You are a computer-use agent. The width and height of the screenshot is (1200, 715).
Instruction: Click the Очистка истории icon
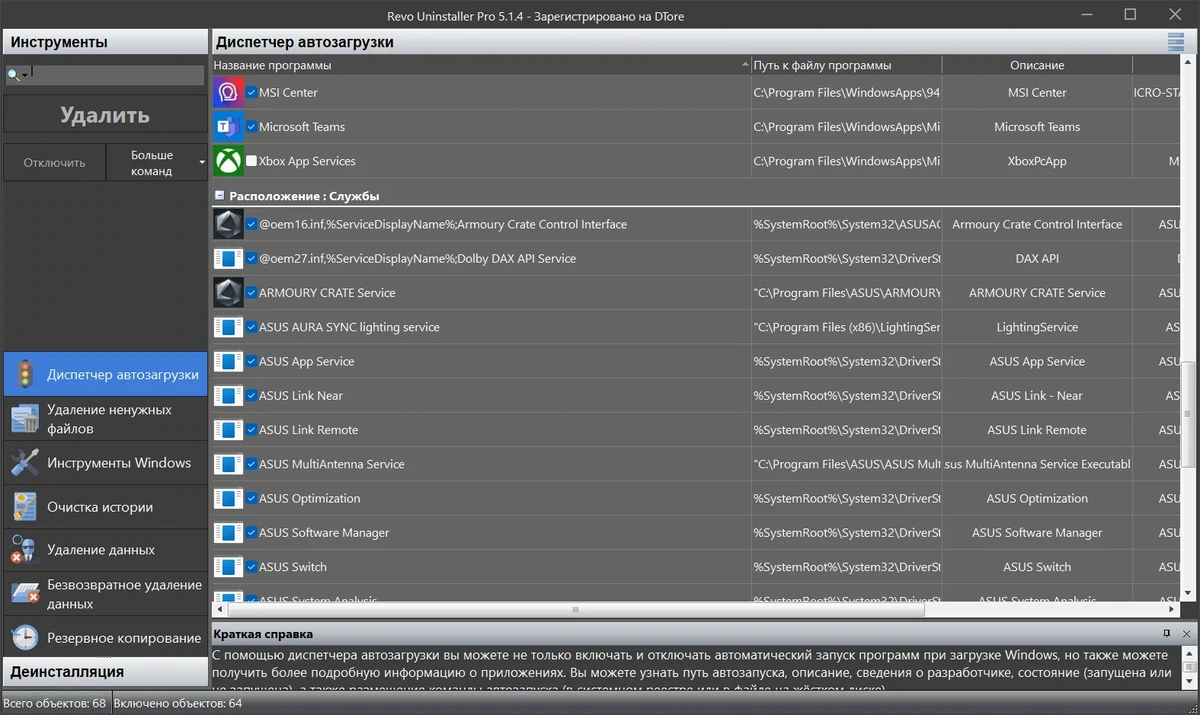coord(25,507)
